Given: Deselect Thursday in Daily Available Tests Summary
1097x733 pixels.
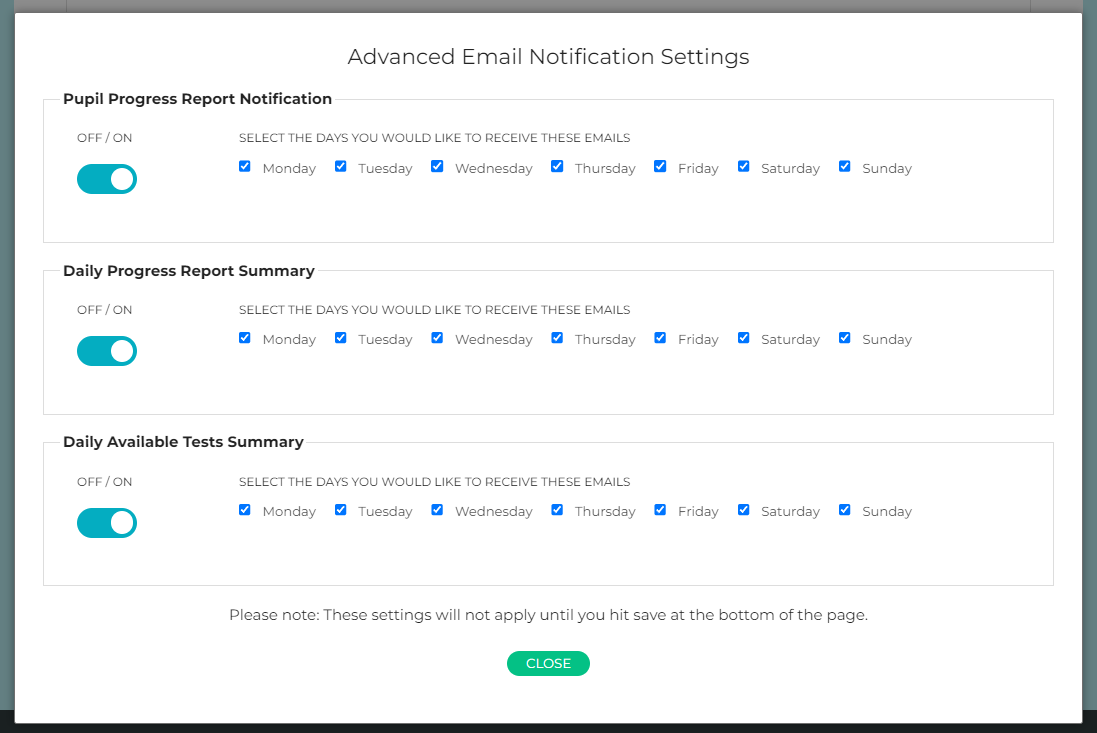Looking at the screenshot, I should point(557,509).
